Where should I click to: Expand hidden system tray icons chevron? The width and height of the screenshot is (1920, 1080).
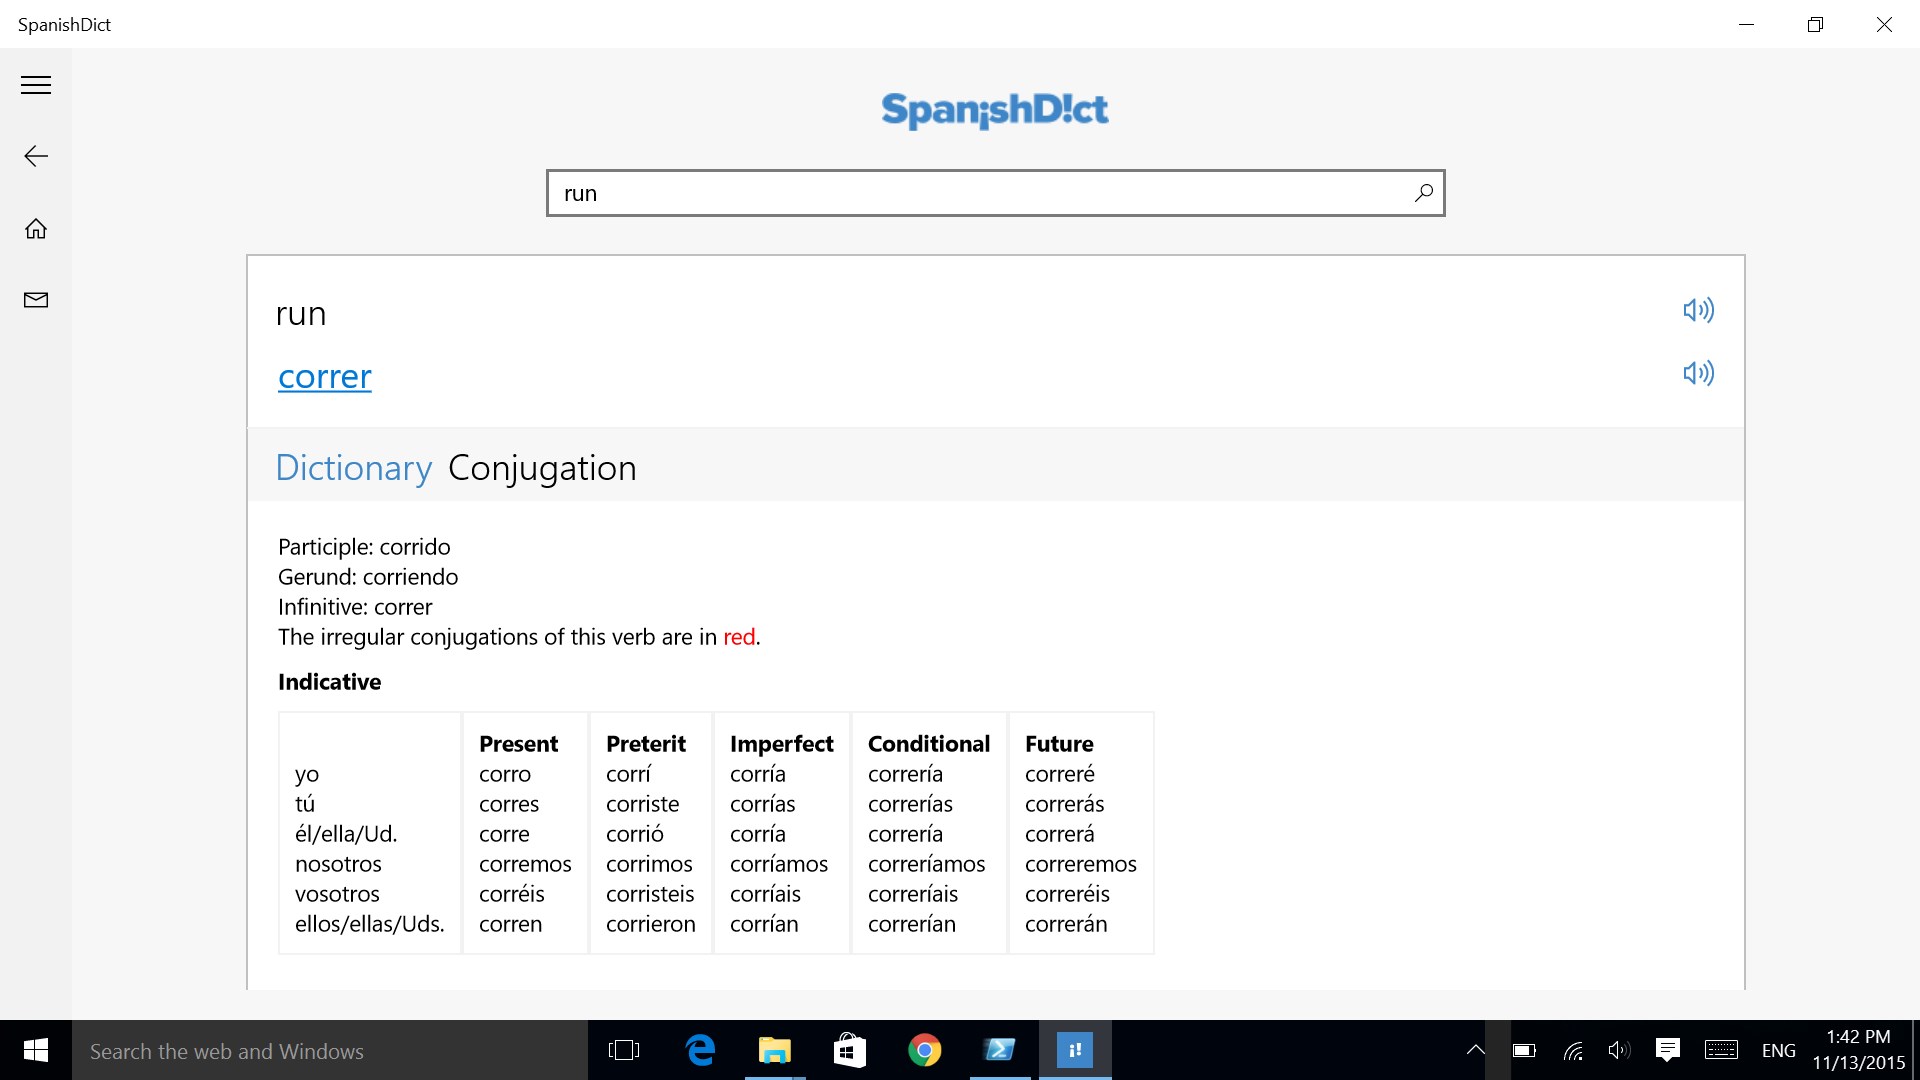tap(1475, 1050)
